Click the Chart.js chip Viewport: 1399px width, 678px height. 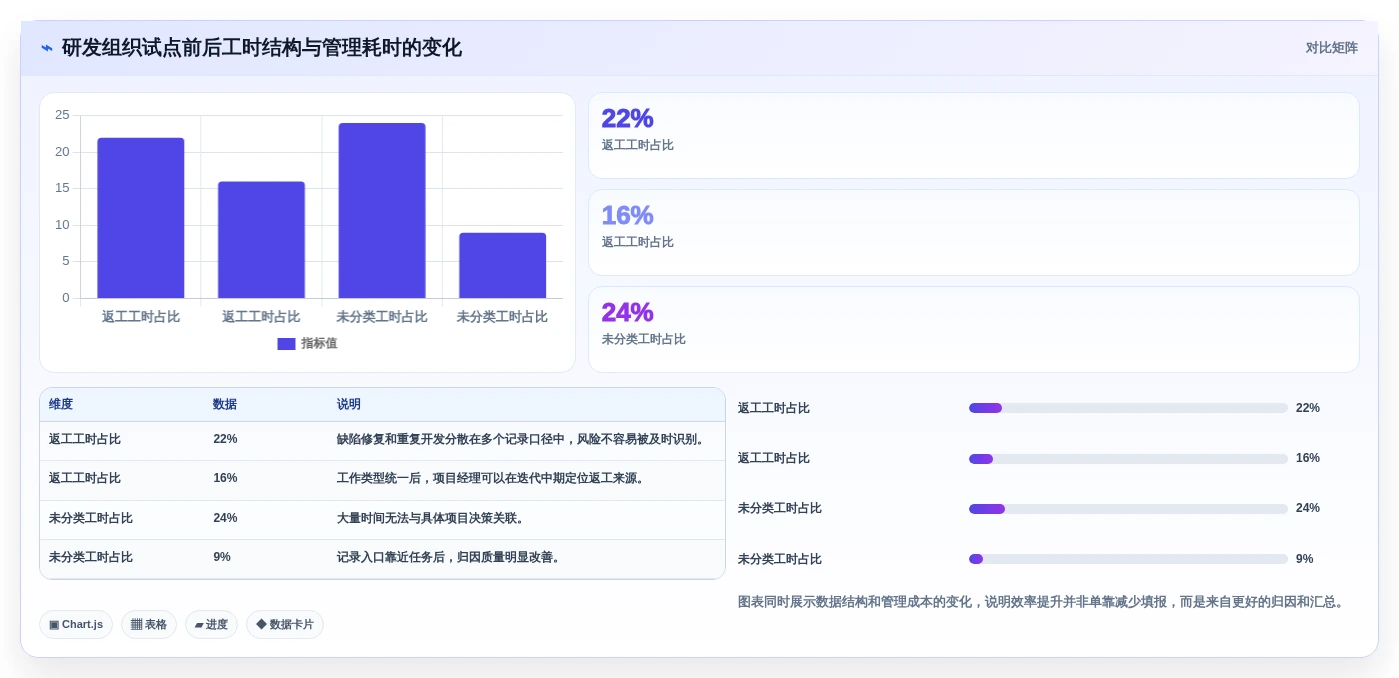click(x=76, y=625)
